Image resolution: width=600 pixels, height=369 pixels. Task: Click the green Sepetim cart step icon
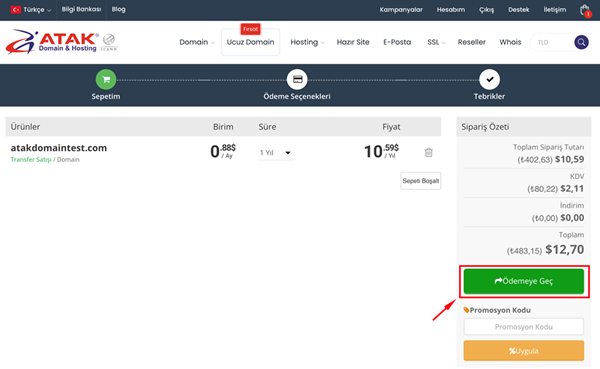tap(106, 79)
